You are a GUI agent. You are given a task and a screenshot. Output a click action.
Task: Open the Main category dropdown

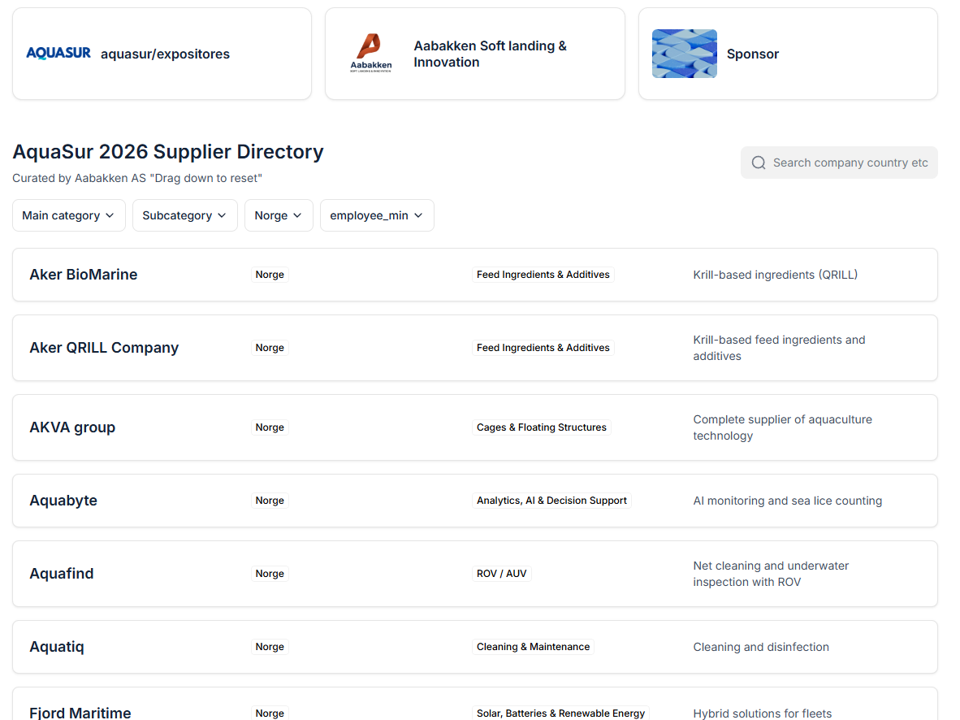69,216
